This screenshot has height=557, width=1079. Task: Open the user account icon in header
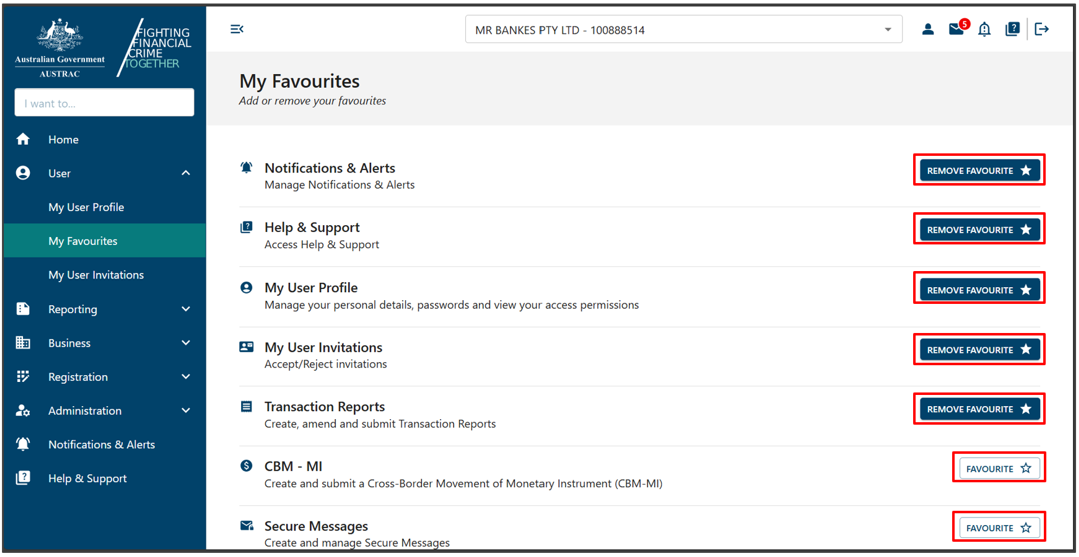(x=928, y=30)
